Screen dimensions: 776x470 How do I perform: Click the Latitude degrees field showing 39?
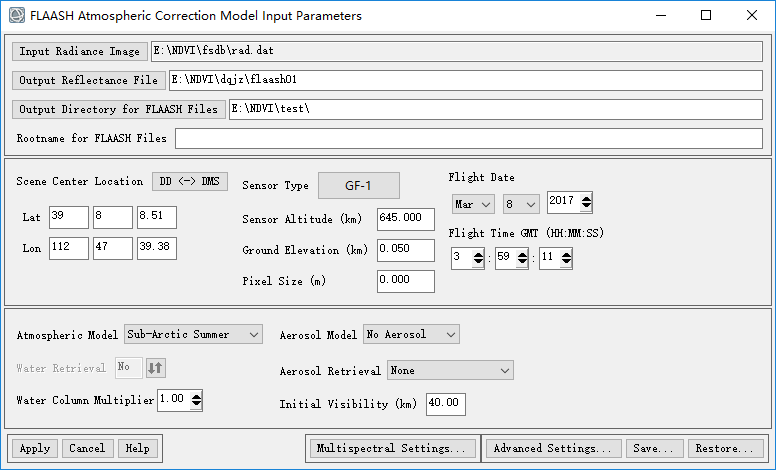coord(69,217)
